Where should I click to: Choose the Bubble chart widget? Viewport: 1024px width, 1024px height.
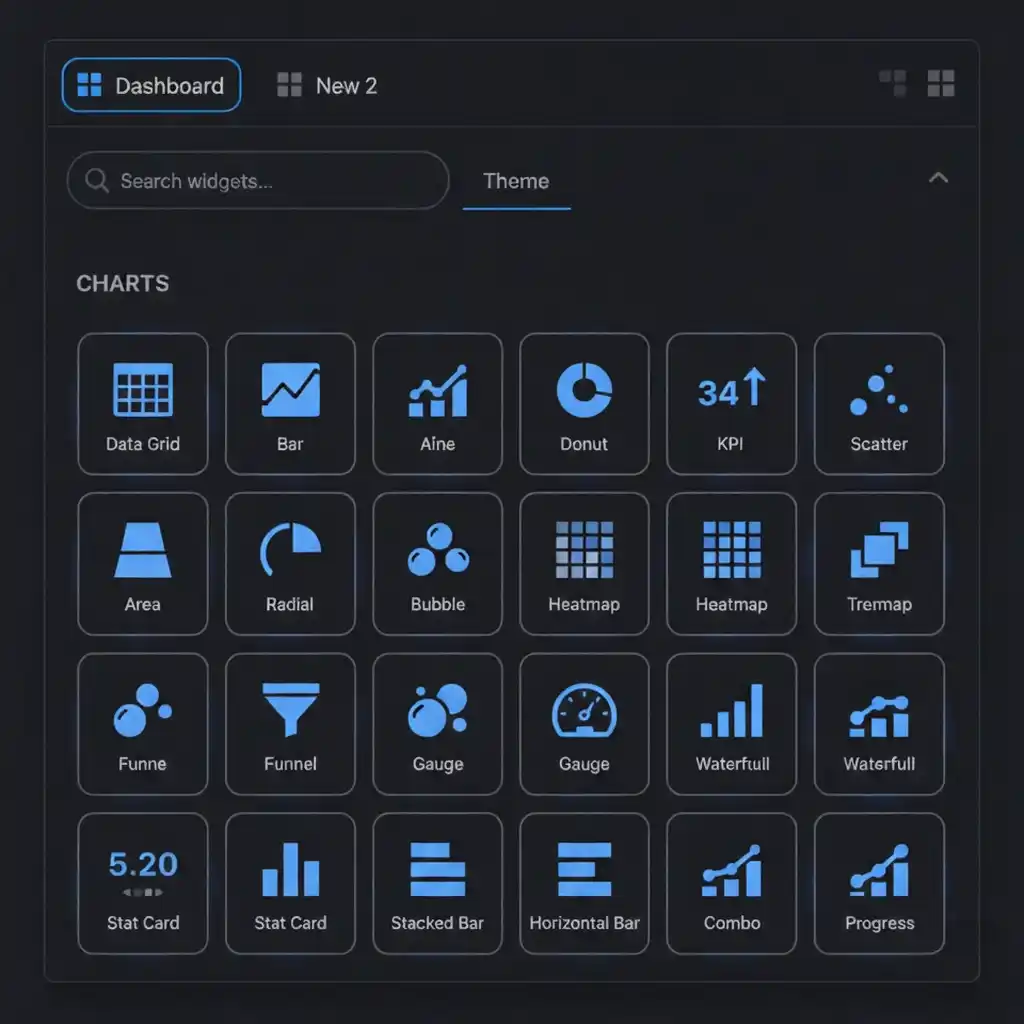(437, 563)
